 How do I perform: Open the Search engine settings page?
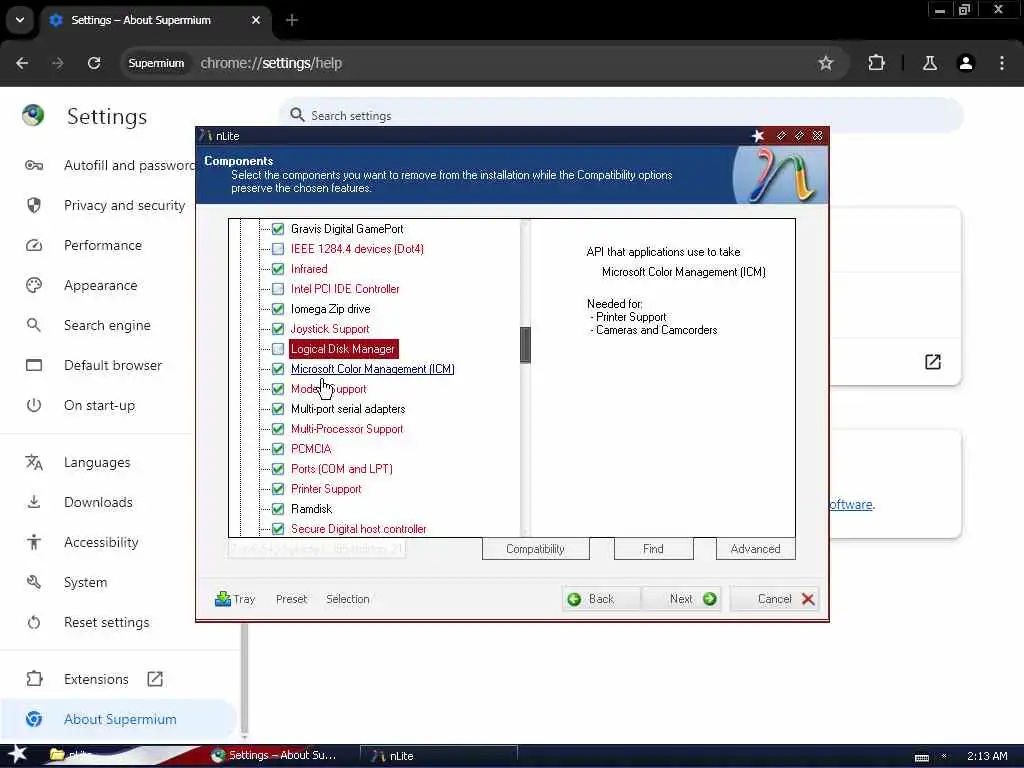click(x=107, y=325)
